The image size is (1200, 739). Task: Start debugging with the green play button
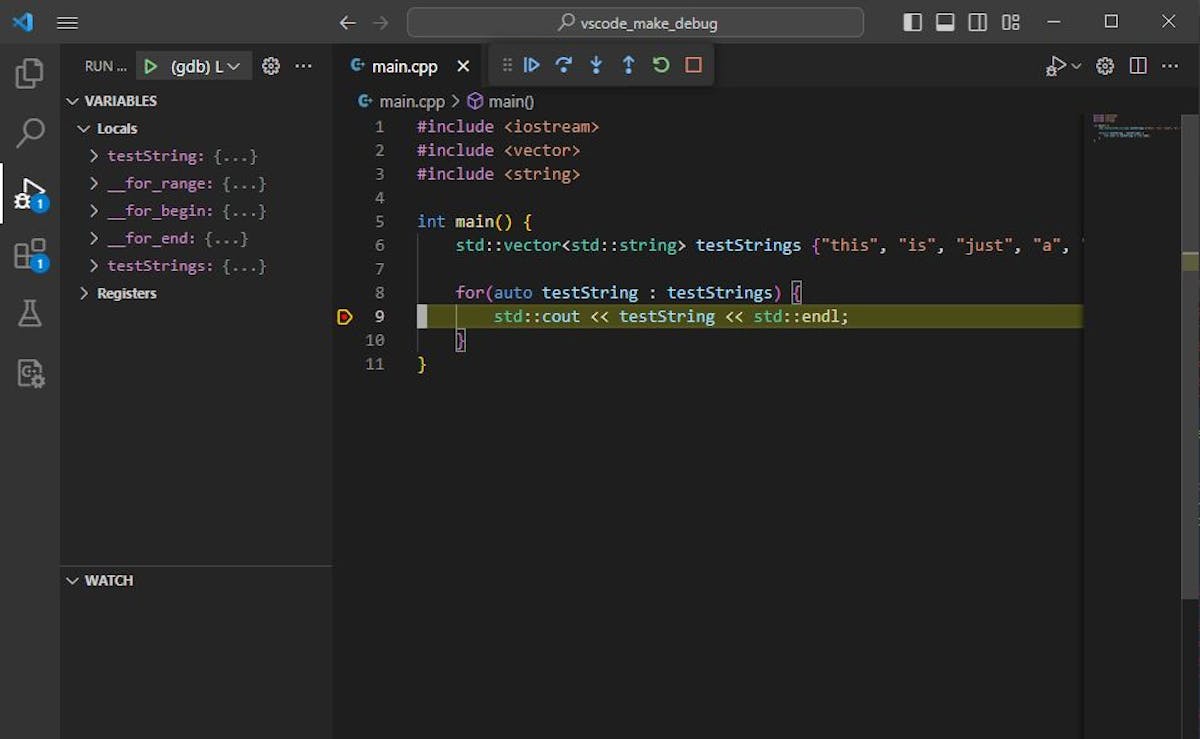tap(150, 66)
